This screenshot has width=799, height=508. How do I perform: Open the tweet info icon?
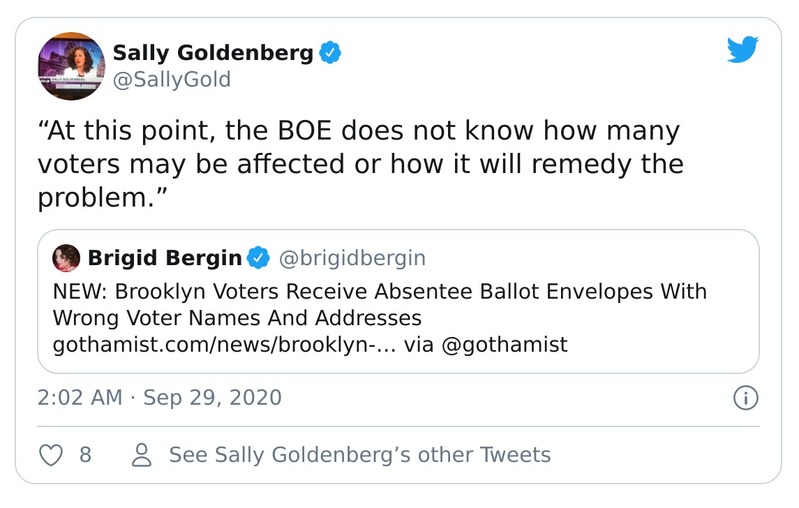pos(745,398)
